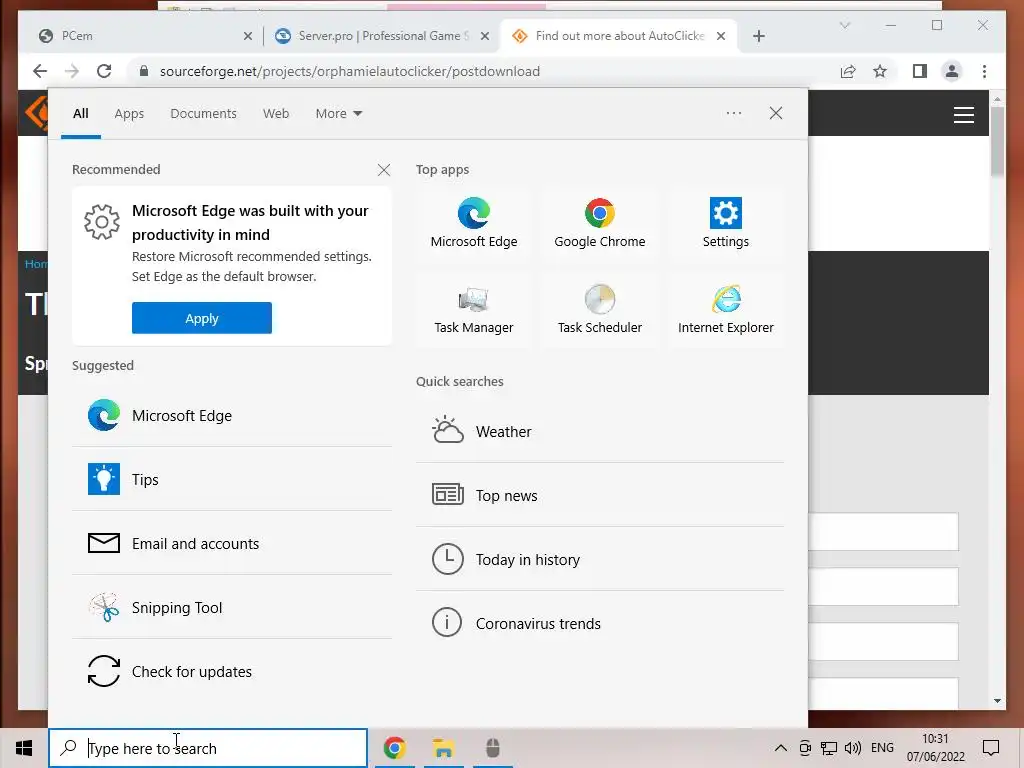Open the clock and date flyout
The height and width of the screenshot is (768, 1024).
tap(935, 748)
